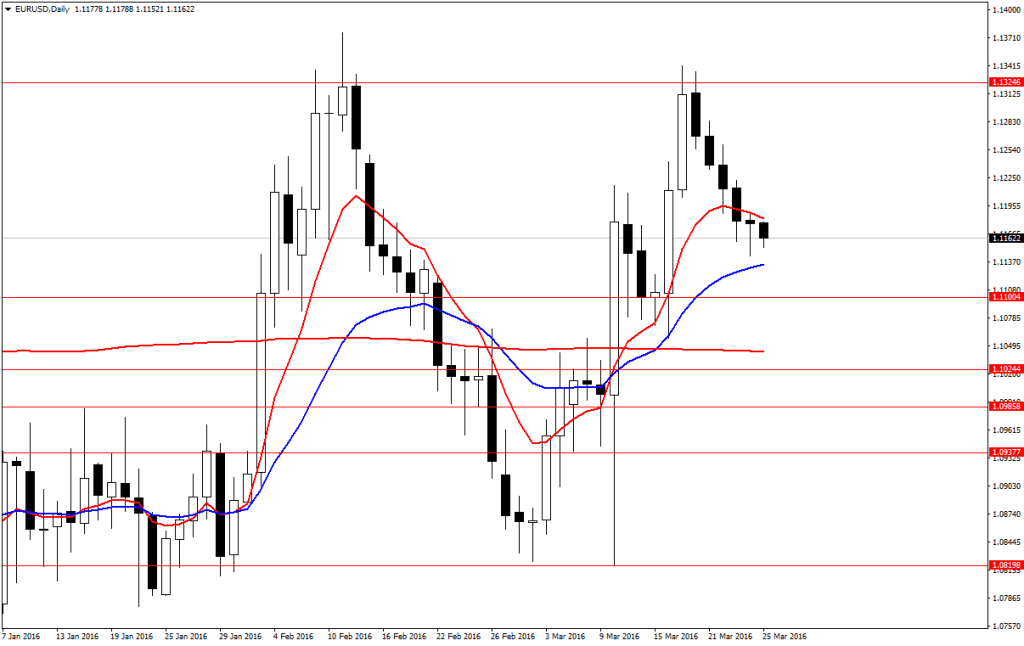The width and height of the screenshot is (1024, 646).
Task: Click the 13 Jan 2016 date label
Action: coord(77,636)
